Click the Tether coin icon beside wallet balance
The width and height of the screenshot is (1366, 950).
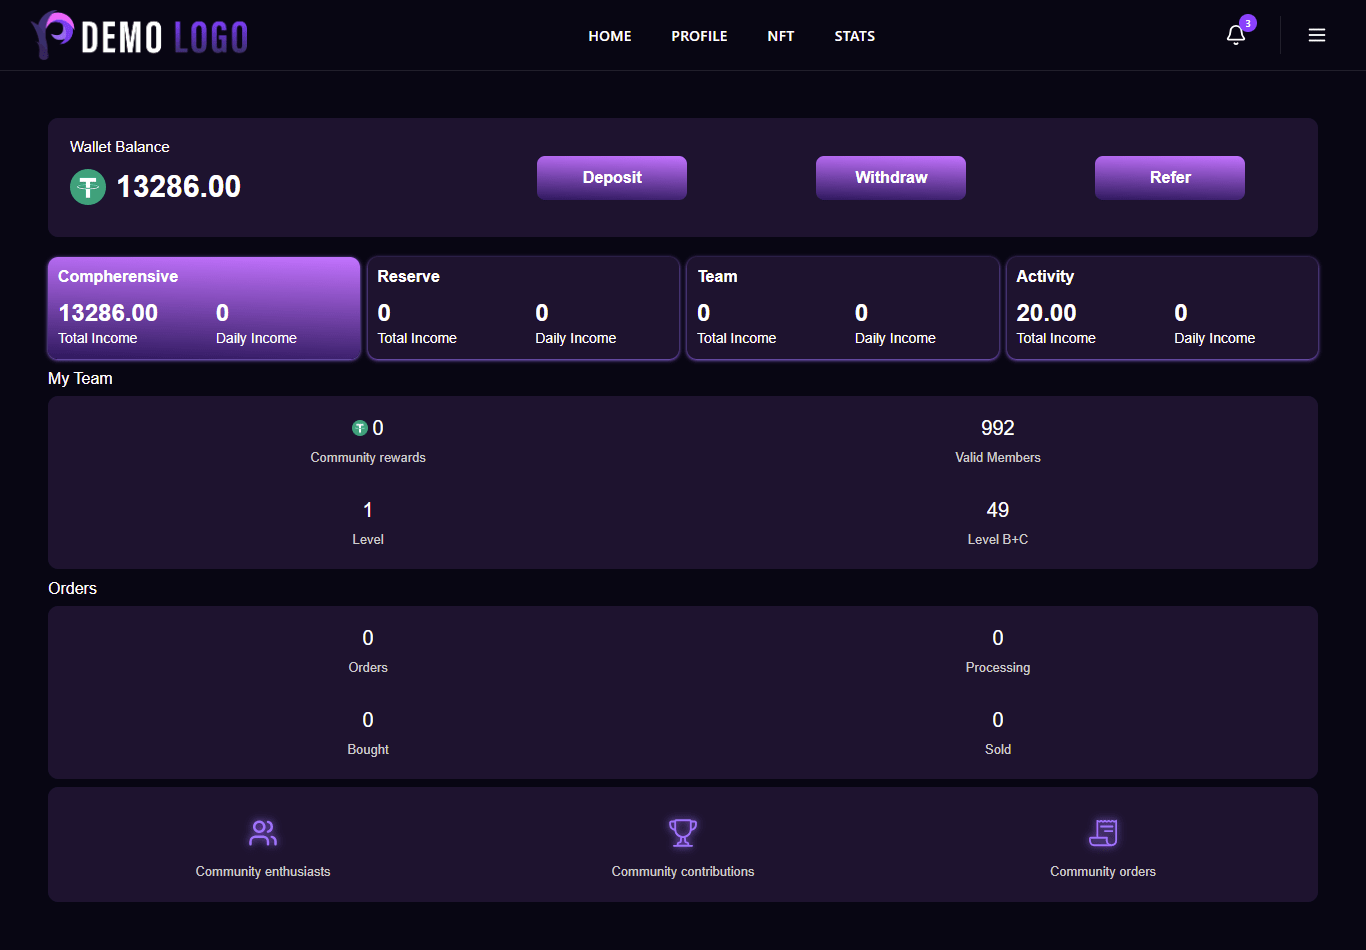point(88,187)
